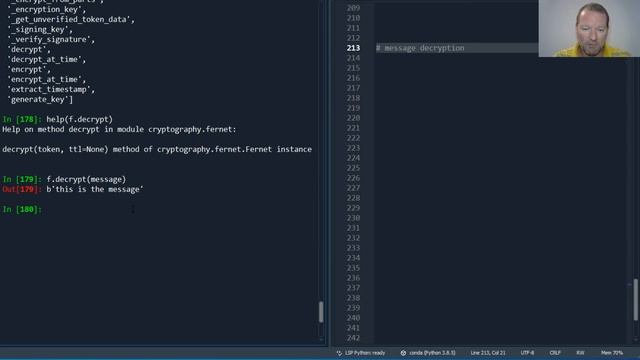Click the output b'this is the message'
The height and width of the screenshot is (360, 640).
[x=95, y=189]
